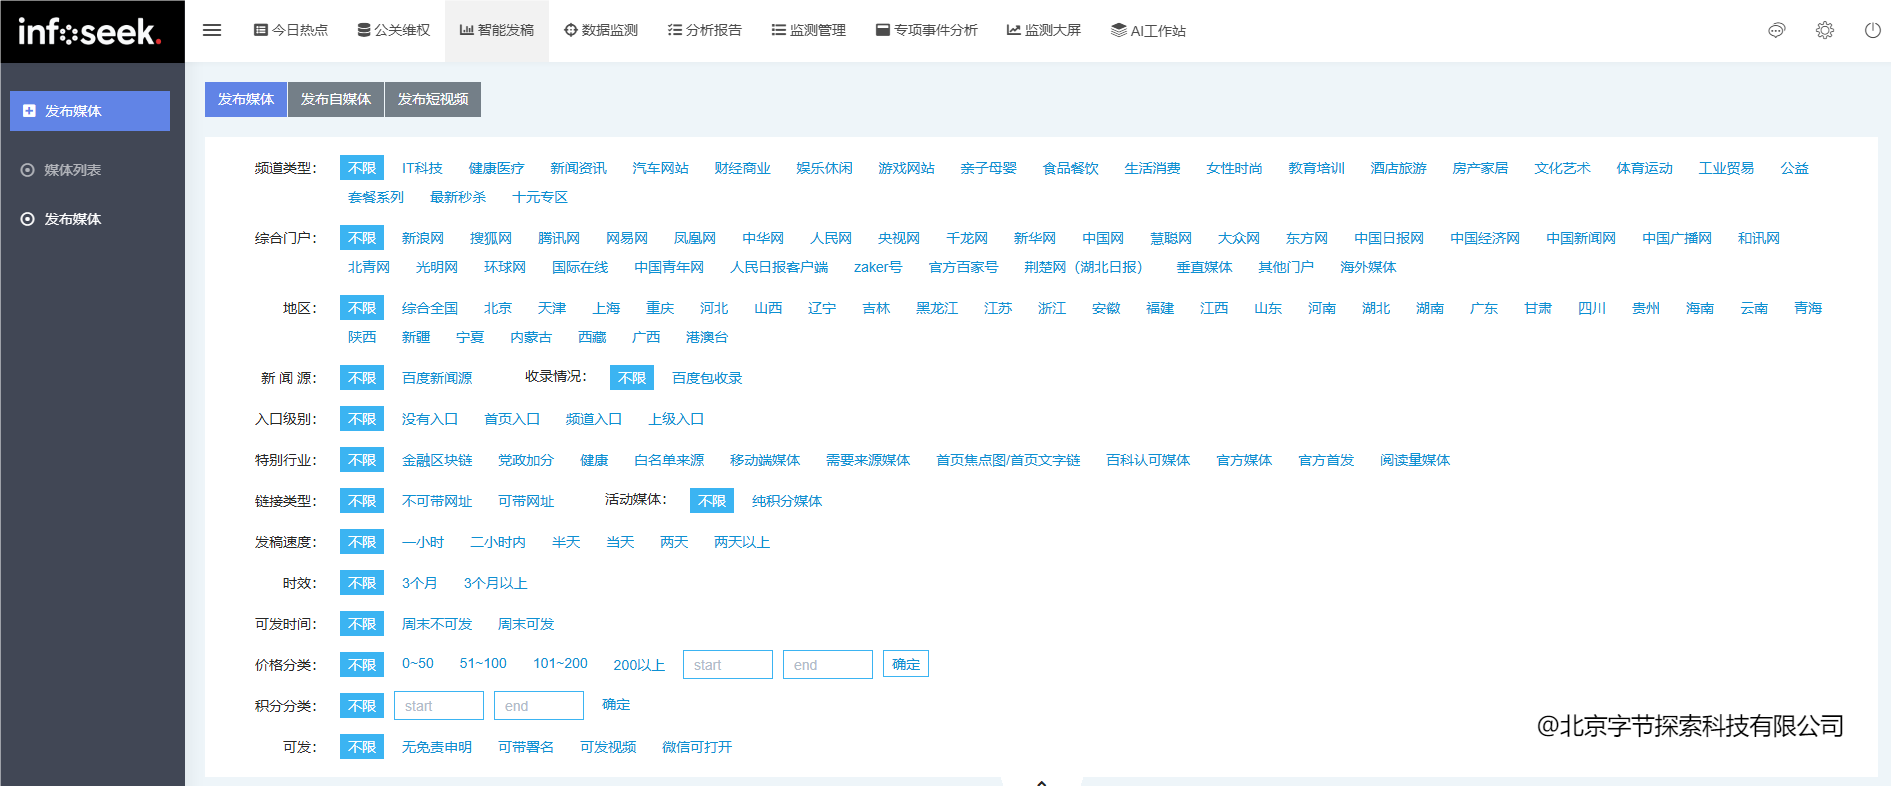Viewport: 1891px width, 786px height.
Task: Click the points range end input
Action: click(538, 706)
